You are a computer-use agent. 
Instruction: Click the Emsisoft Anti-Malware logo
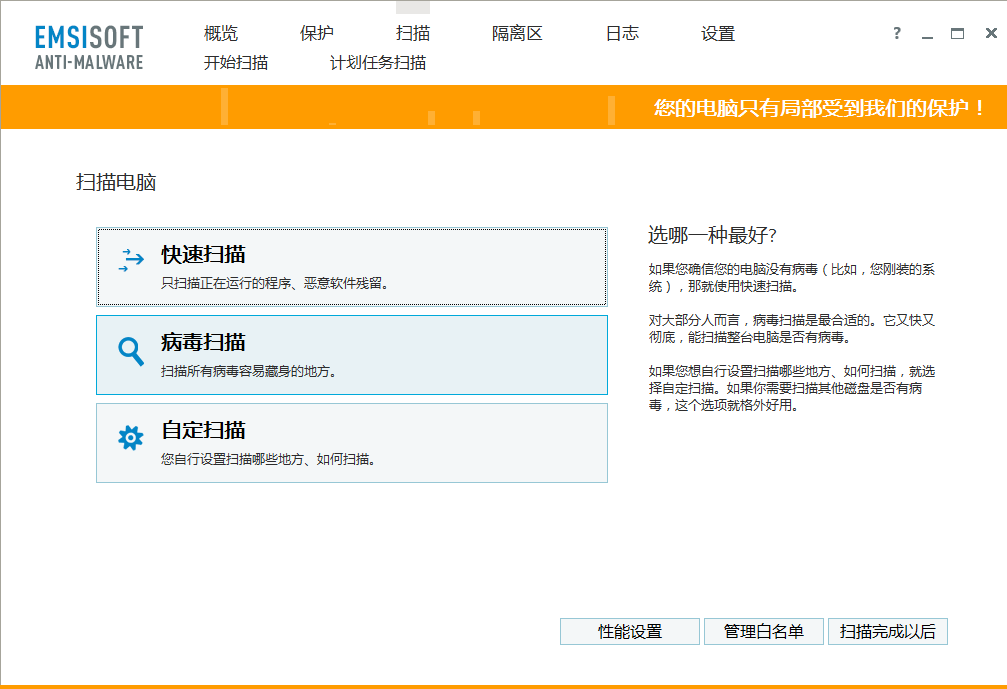click(89, 47)
